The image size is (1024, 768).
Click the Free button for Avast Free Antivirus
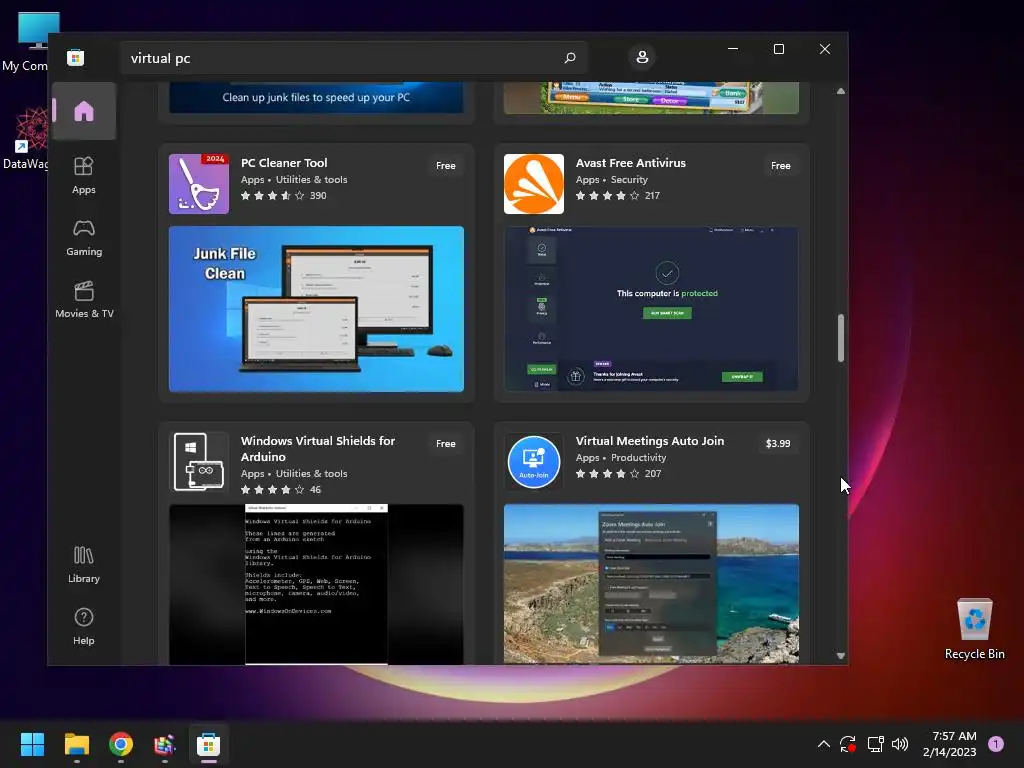click(x=780, y=166)
